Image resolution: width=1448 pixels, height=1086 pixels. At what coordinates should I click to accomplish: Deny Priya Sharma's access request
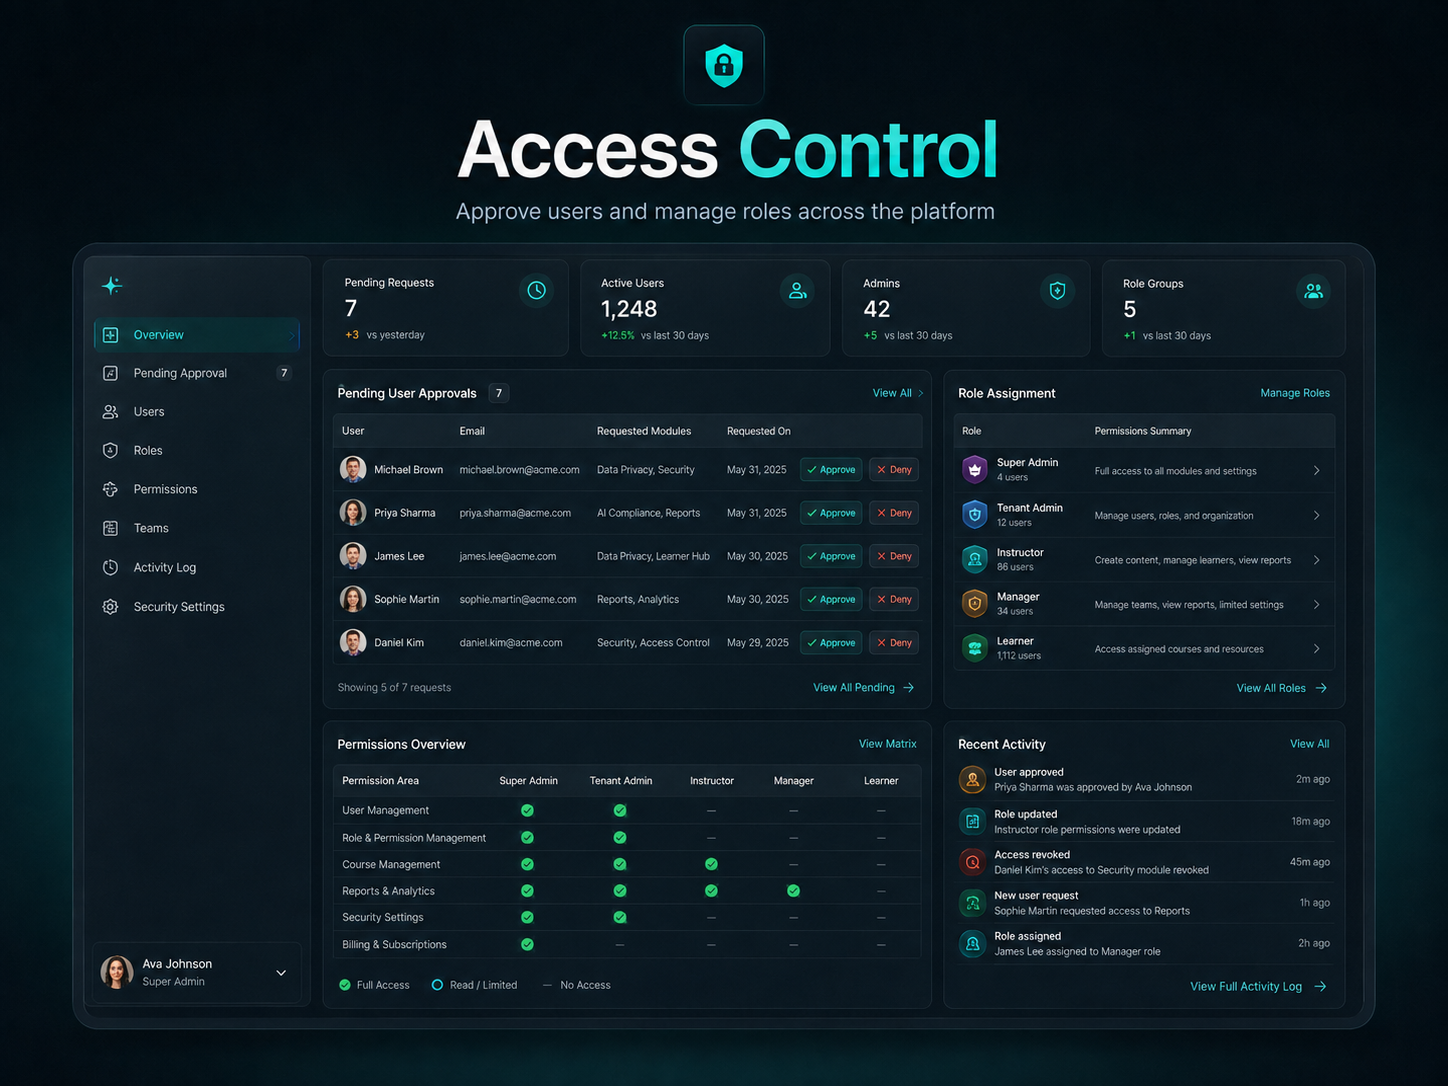894,513
